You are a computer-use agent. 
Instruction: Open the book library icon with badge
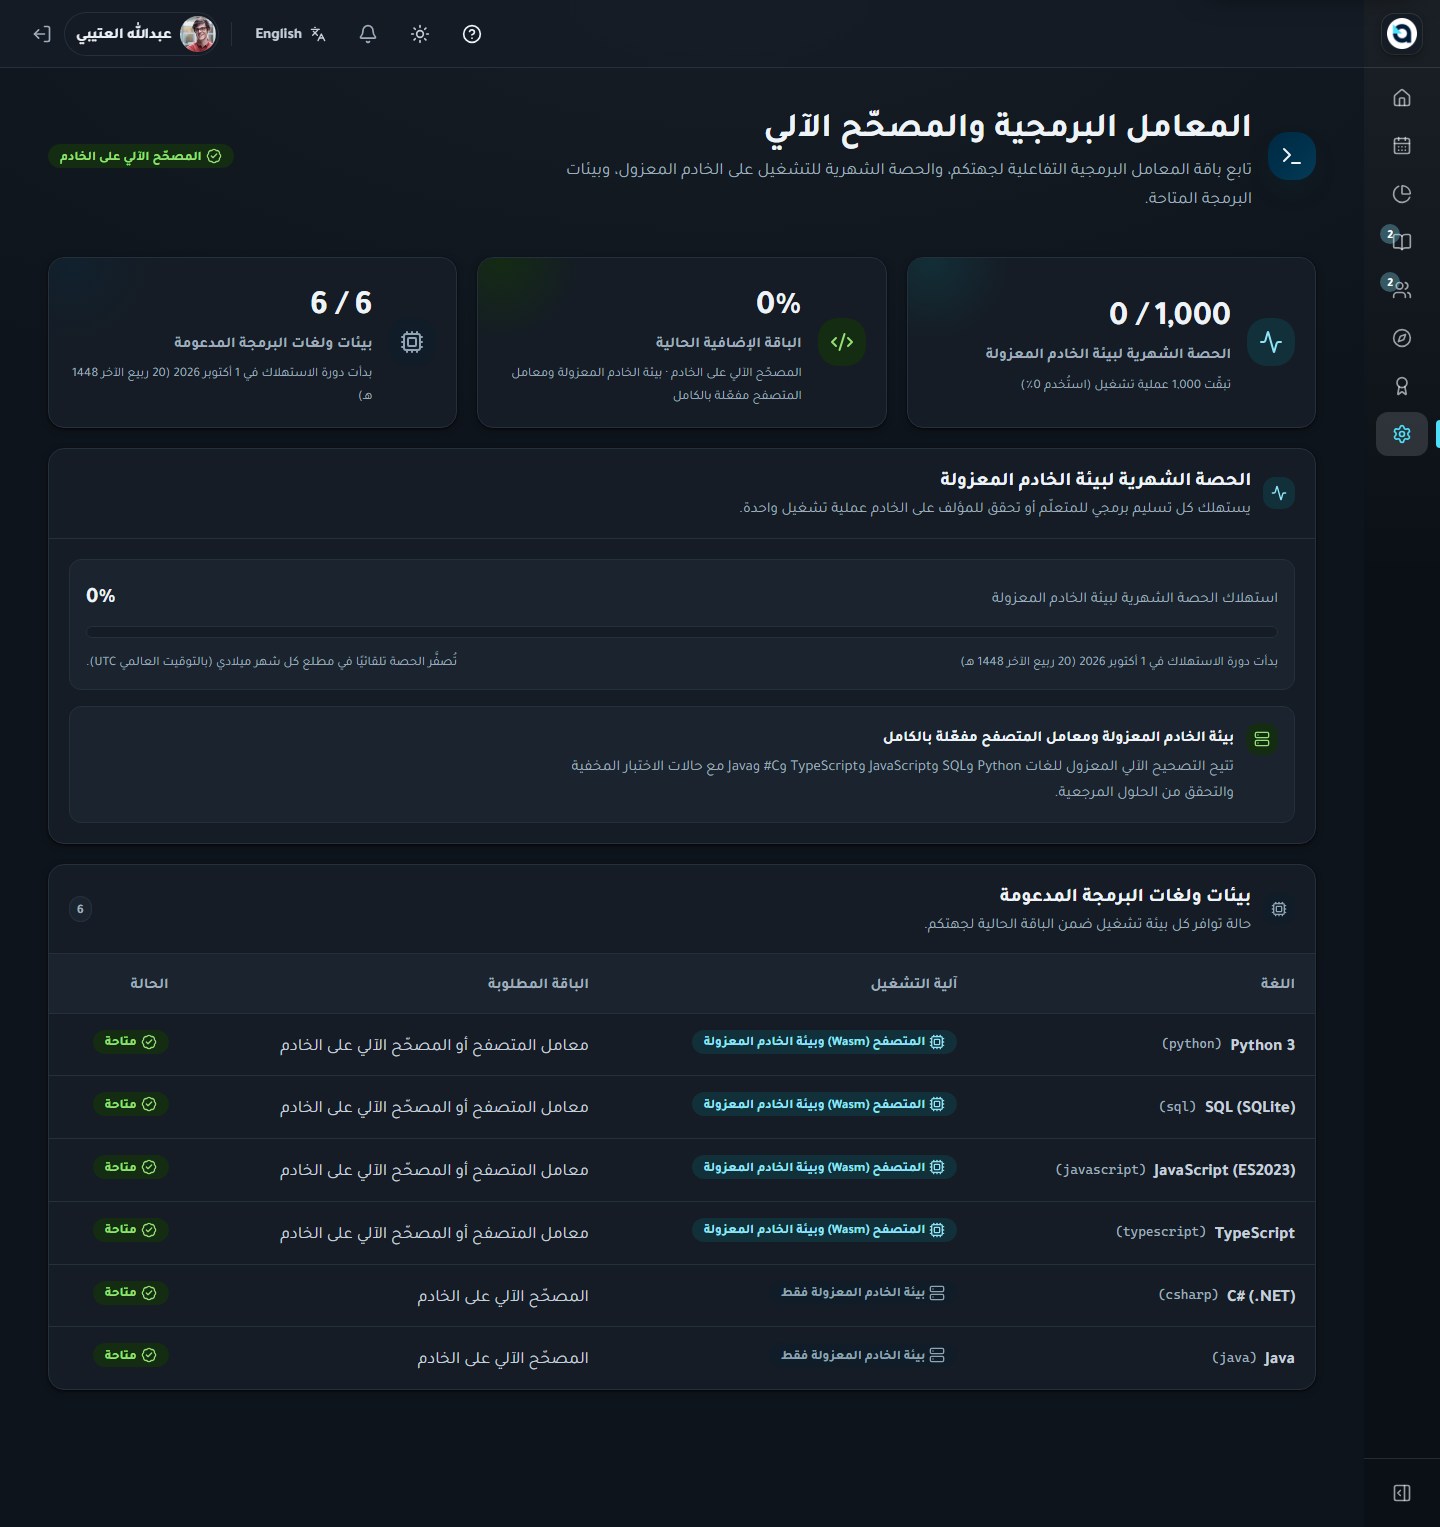[1401, 241]
